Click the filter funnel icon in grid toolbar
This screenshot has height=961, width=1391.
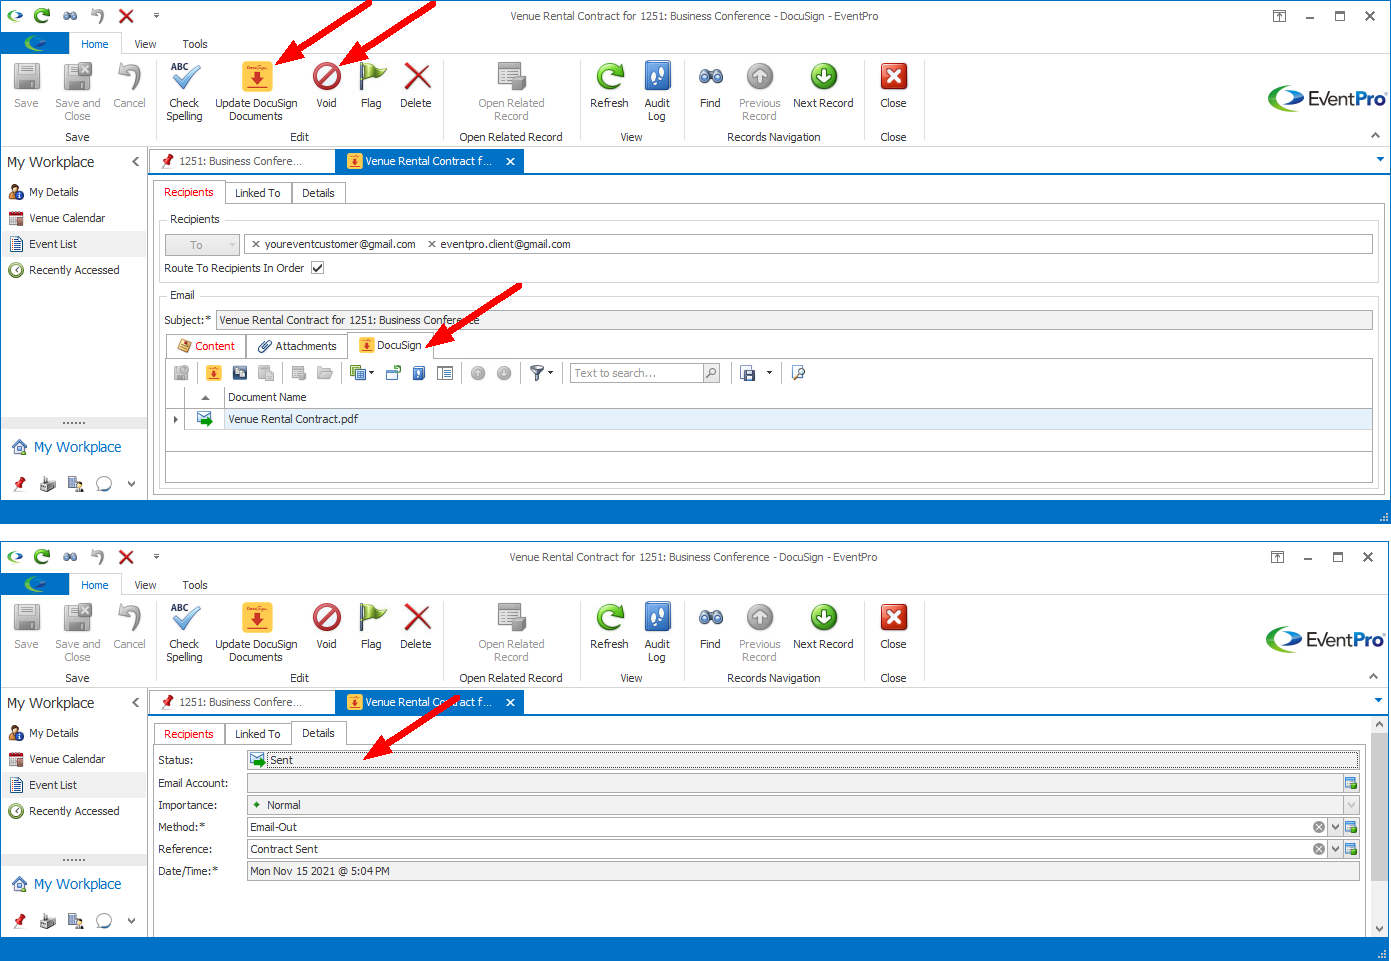537,373
